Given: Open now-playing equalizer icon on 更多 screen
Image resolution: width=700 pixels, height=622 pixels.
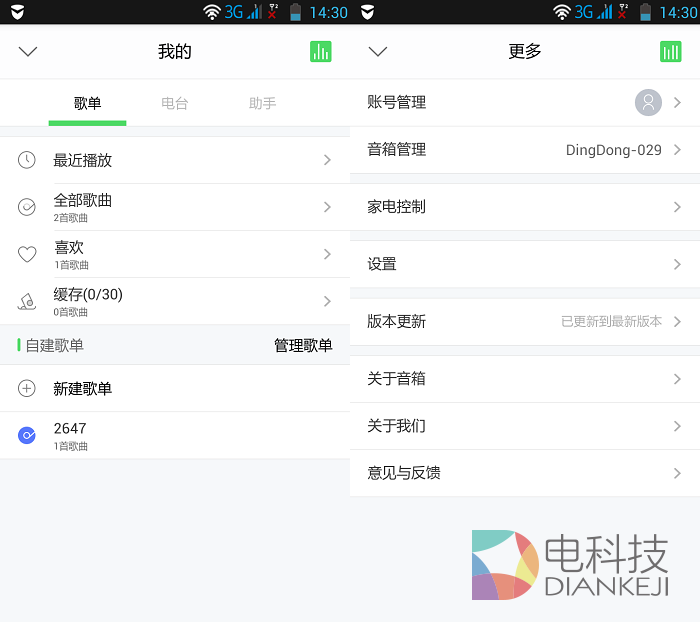Looking at the screenshot, I should pyautogui.click(x=671, y=51).
